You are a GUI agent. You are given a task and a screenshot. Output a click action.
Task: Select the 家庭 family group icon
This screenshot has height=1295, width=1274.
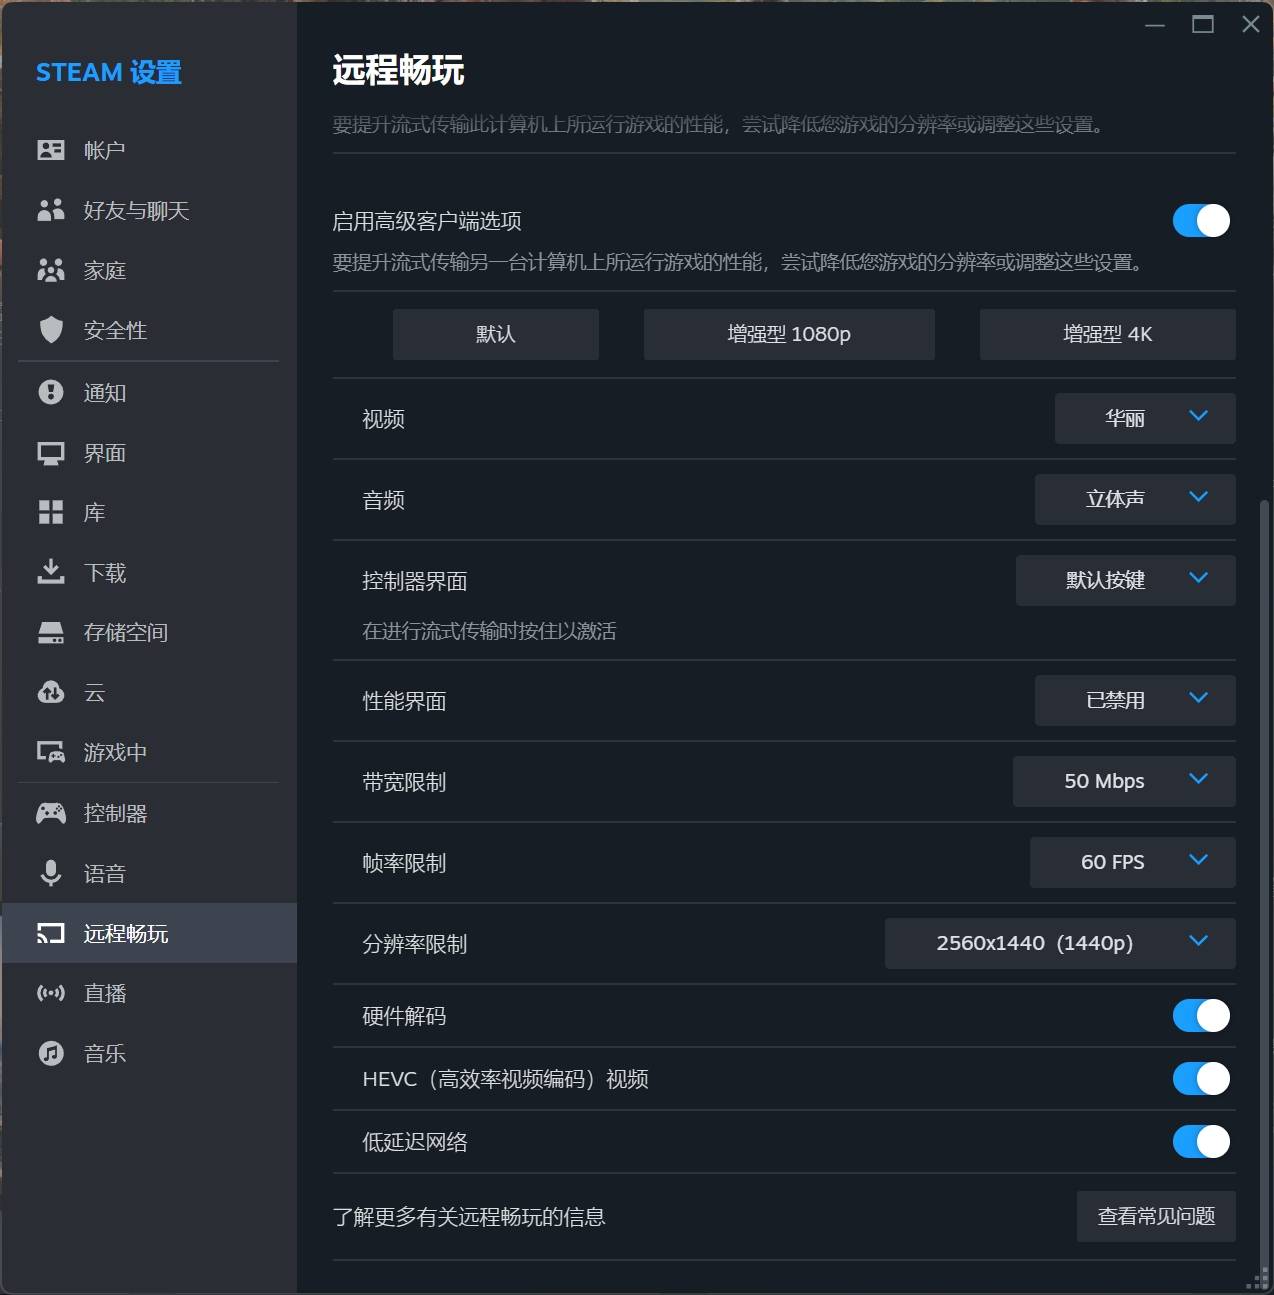51,270
